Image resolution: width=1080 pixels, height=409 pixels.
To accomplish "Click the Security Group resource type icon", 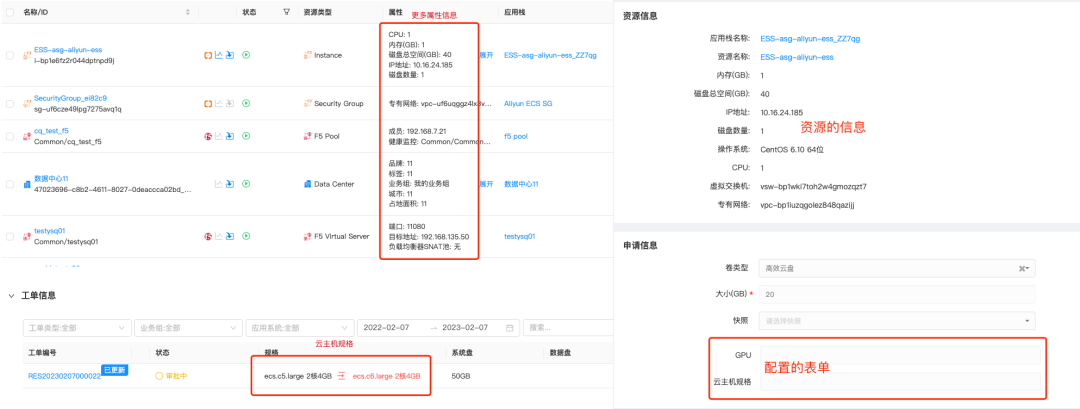I will (308, 103).
